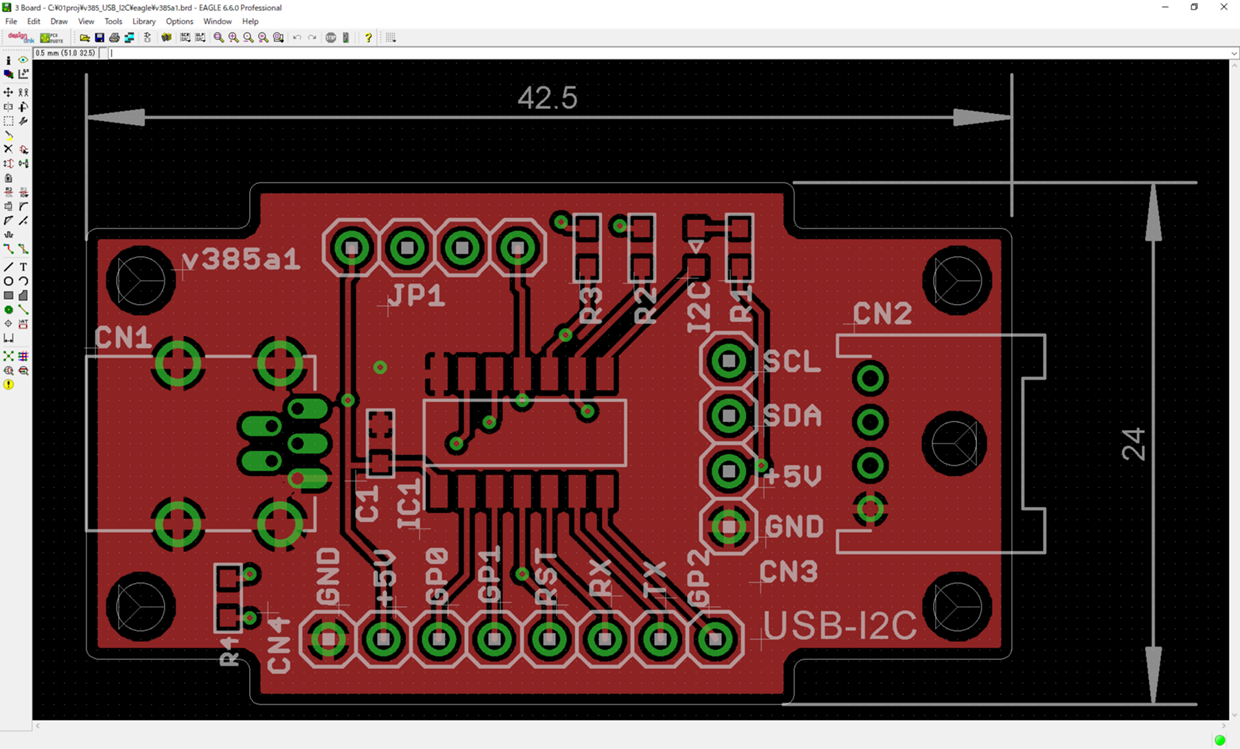Open the Display layers settings icon
Image resolution: width=1240 pixels, height=749 pixels.
click(x=8, y=74)
